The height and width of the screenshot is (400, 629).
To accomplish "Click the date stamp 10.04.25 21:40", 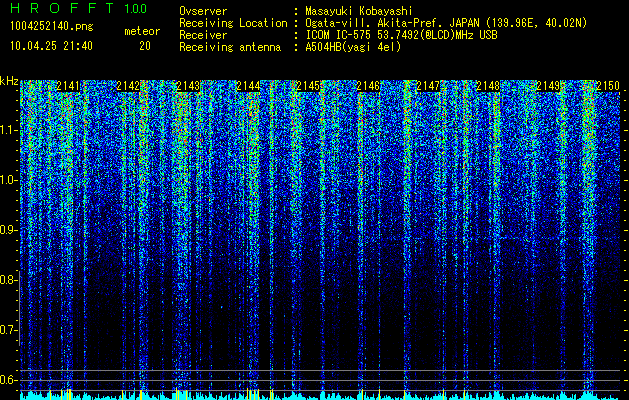I will (x=51, y=46).
